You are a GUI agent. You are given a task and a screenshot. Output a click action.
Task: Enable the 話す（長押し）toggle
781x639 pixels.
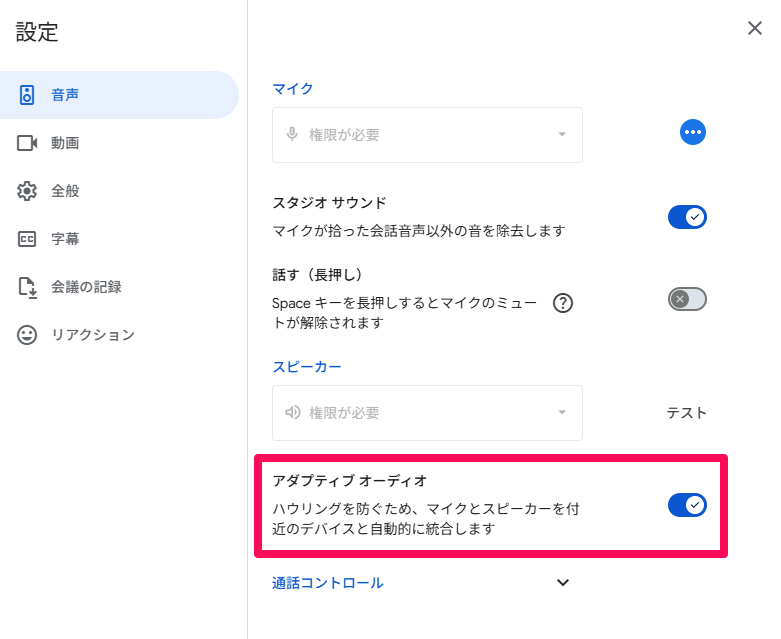point(687,299)
